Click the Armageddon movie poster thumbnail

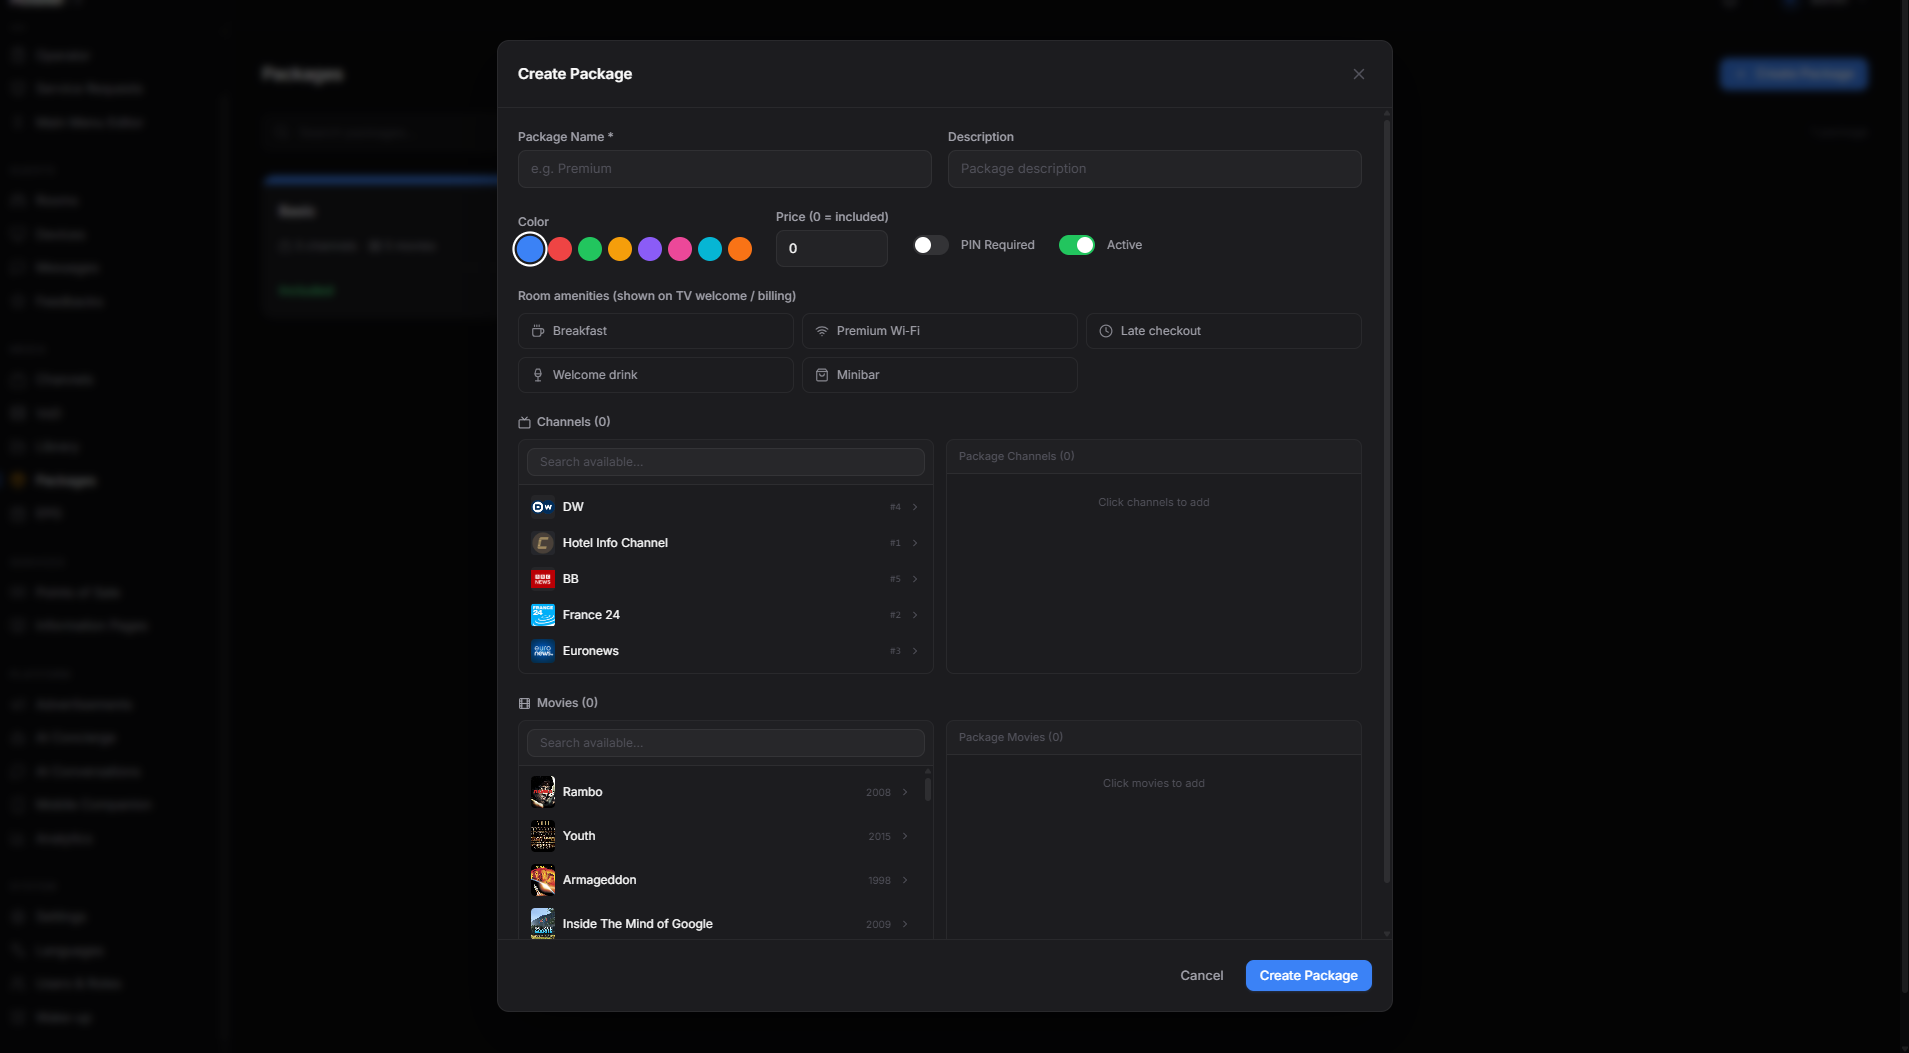(x=542, y=880)
